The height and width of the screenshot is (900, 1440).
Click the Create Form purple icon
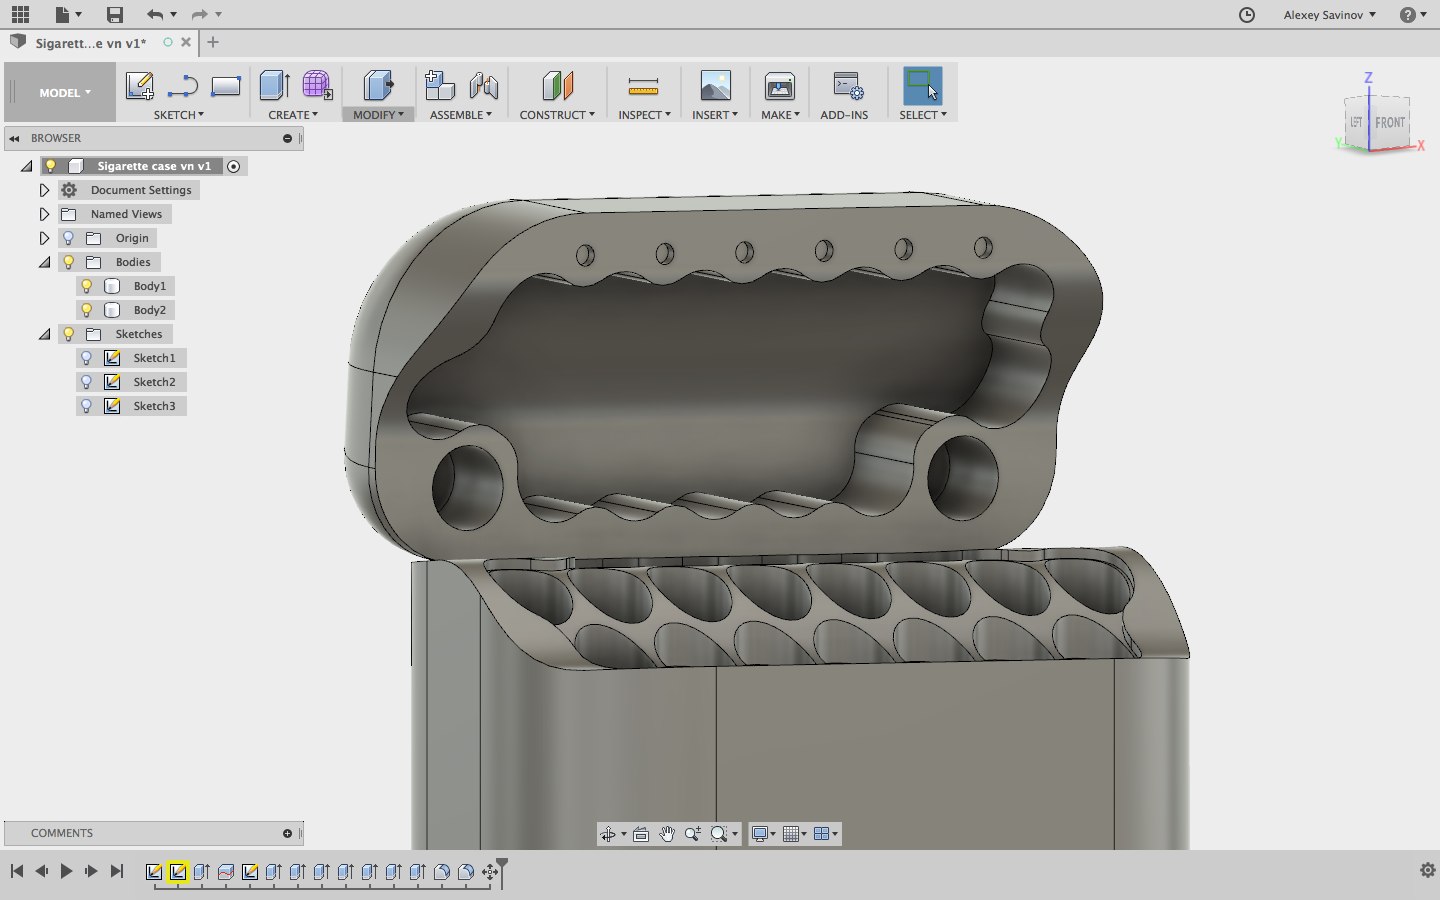point(317,86)
